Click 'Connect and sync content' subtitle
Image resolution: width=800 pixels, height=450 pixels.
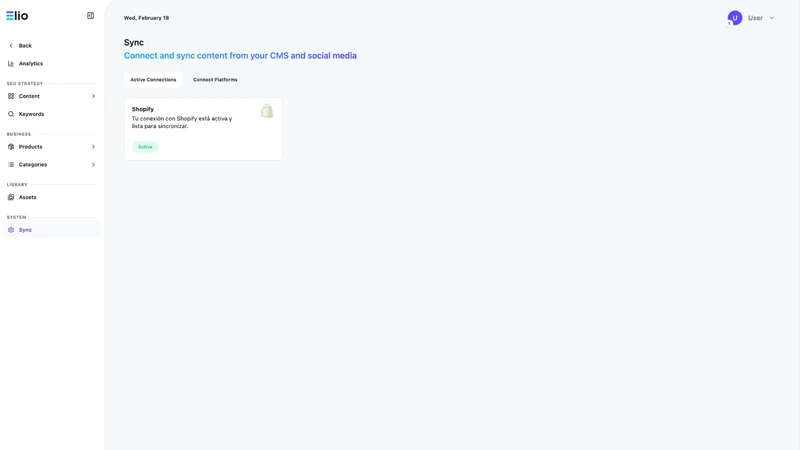pos(240,56)
